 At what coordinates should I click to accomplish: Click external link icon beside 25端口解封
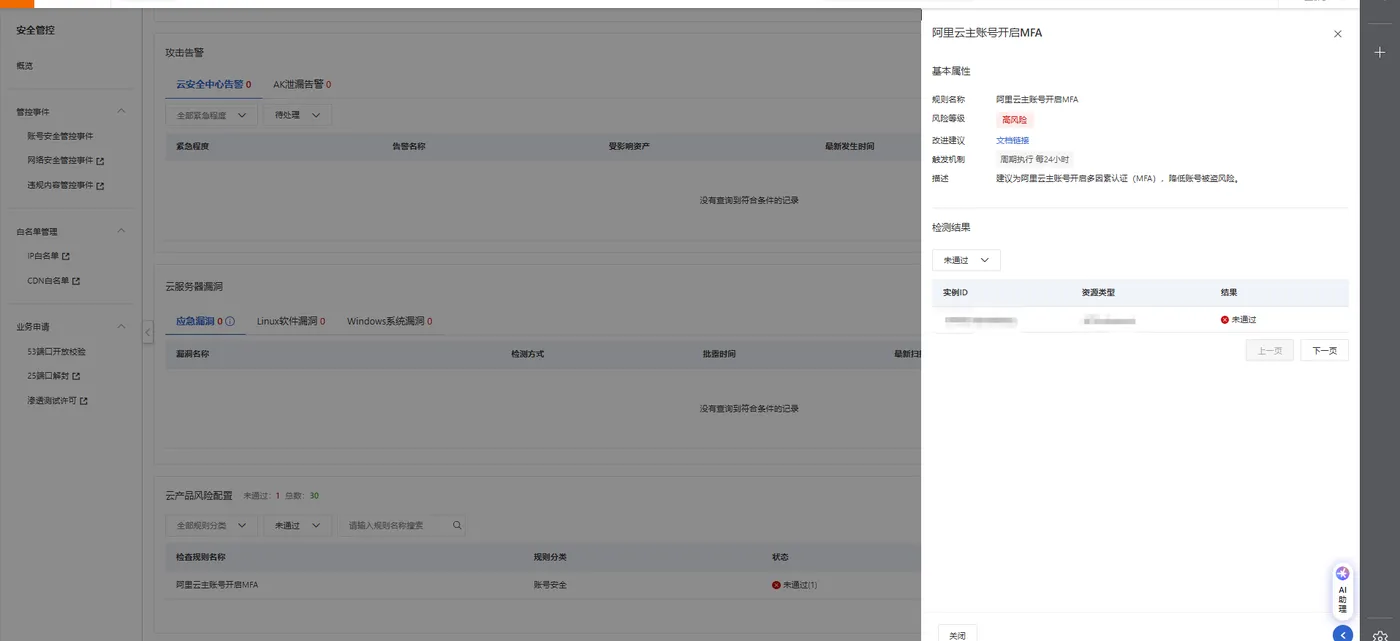point(76,376)
